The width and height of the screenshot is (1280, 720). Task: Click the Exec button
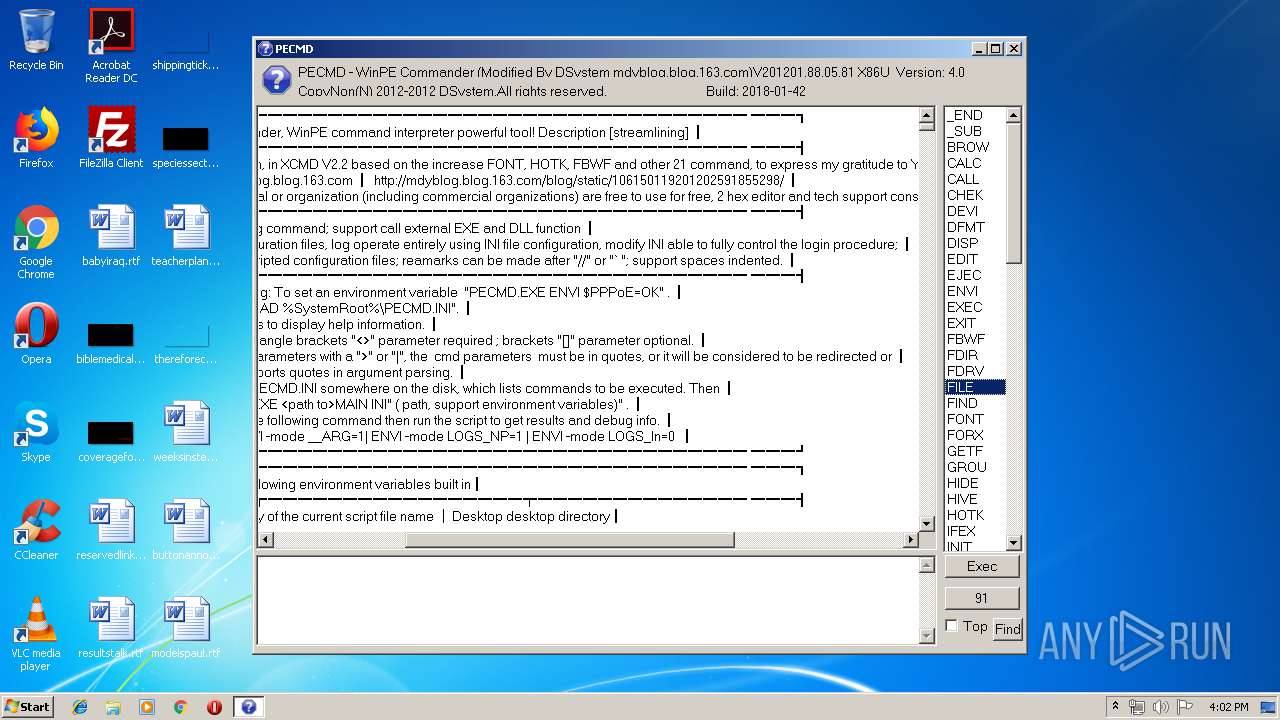(981, 566)
